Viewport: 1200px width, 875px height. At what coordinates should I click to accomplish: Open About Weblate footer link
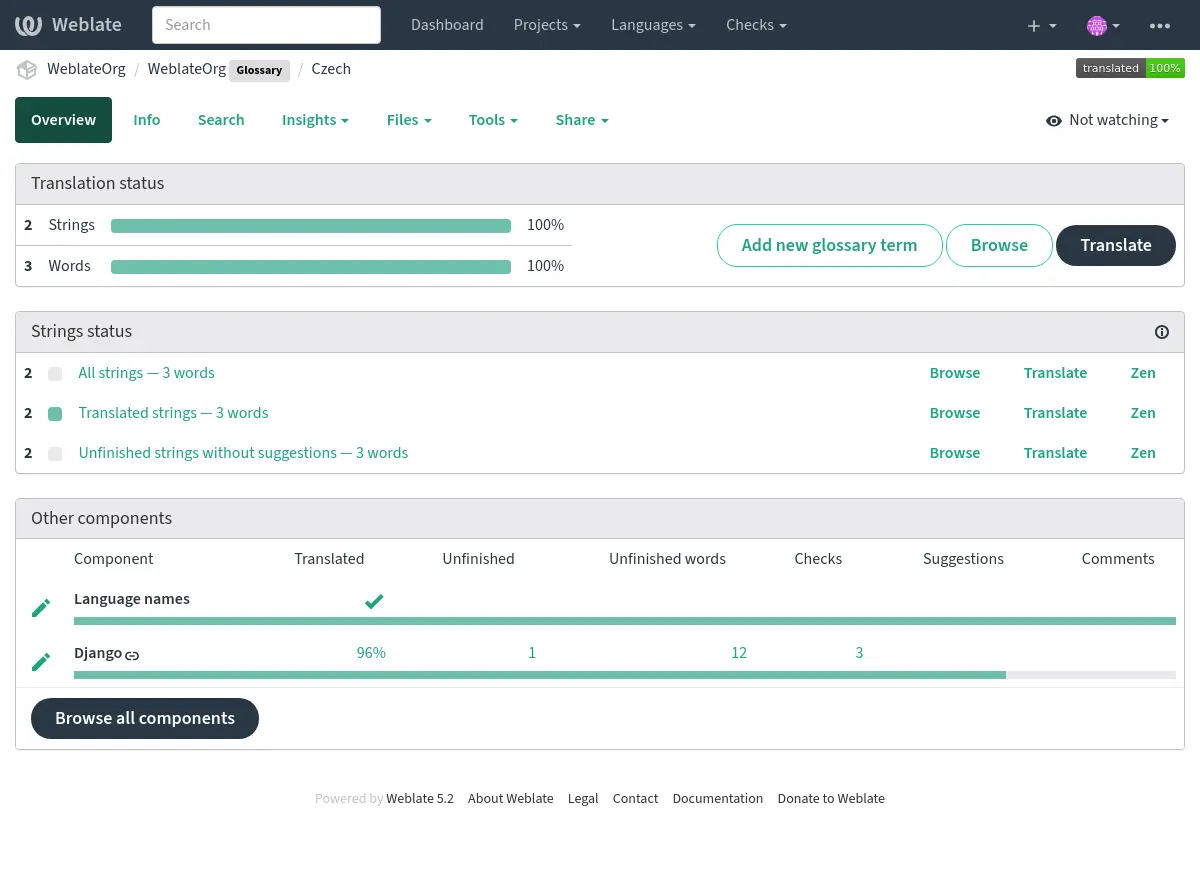tap(510, 799)
